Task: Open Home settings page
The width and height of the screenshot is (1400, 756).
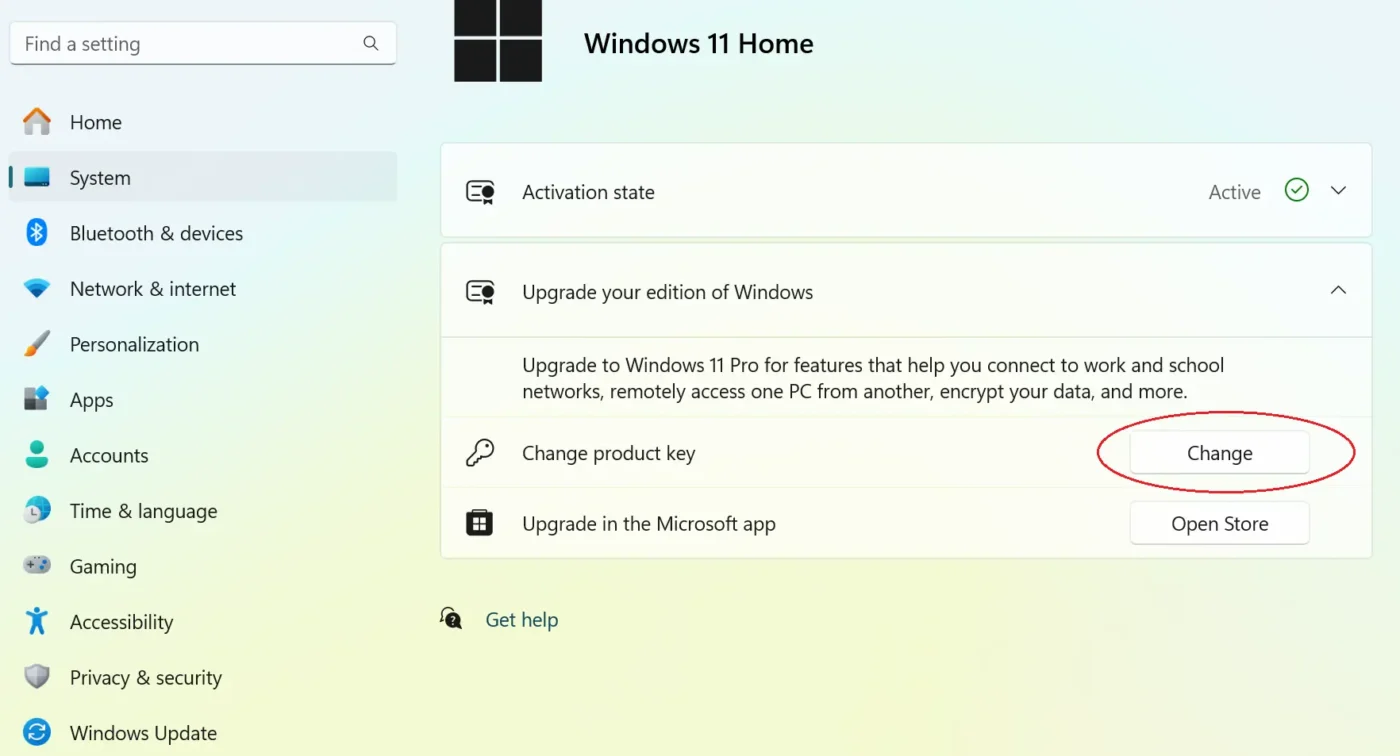Action: [203, 122]
